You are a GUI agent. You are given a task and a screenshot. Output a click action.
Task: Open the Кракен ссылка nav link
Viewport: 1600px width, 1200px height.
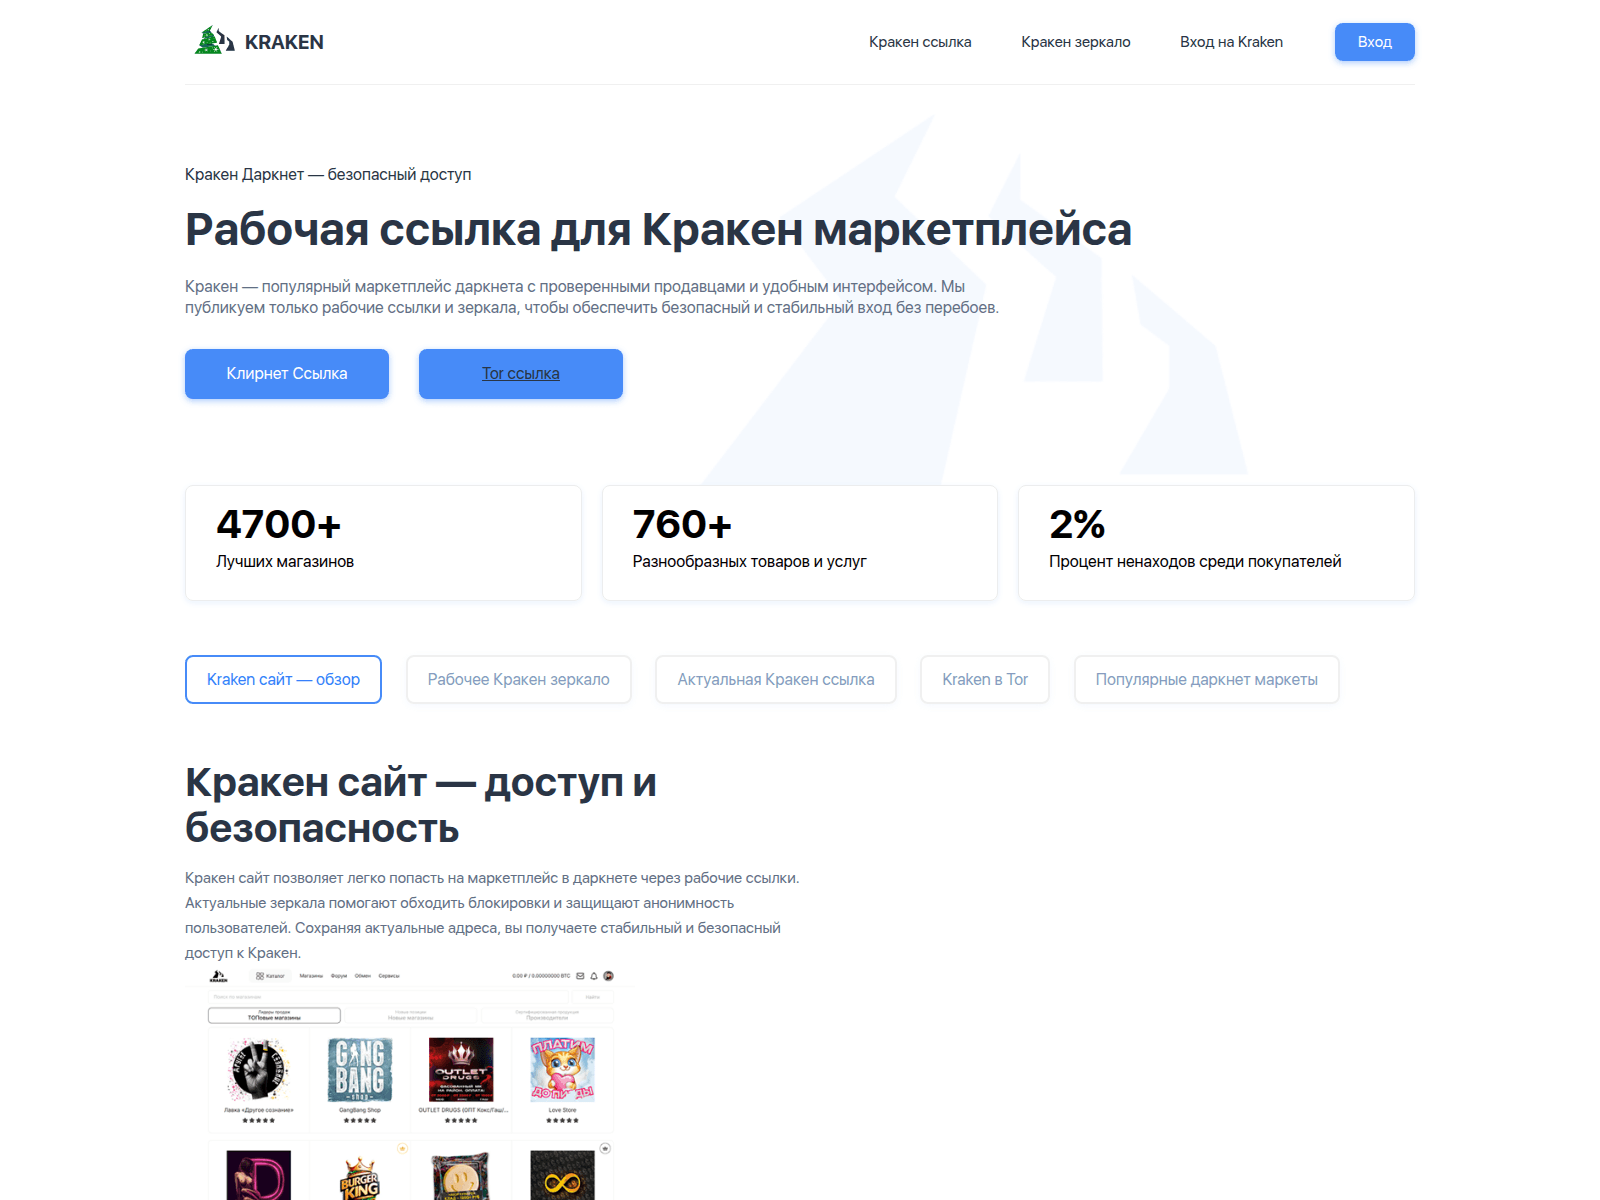[920, 42]
